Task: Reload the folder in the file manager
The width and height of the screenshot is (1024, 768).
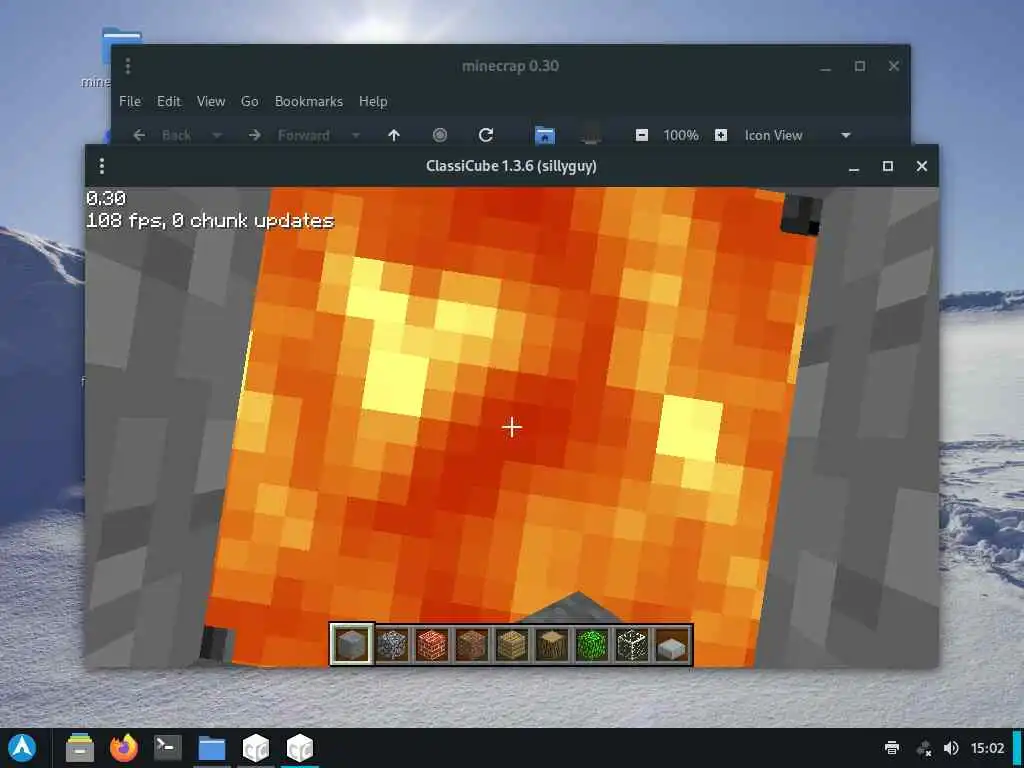Action: [x=486, y=135]
